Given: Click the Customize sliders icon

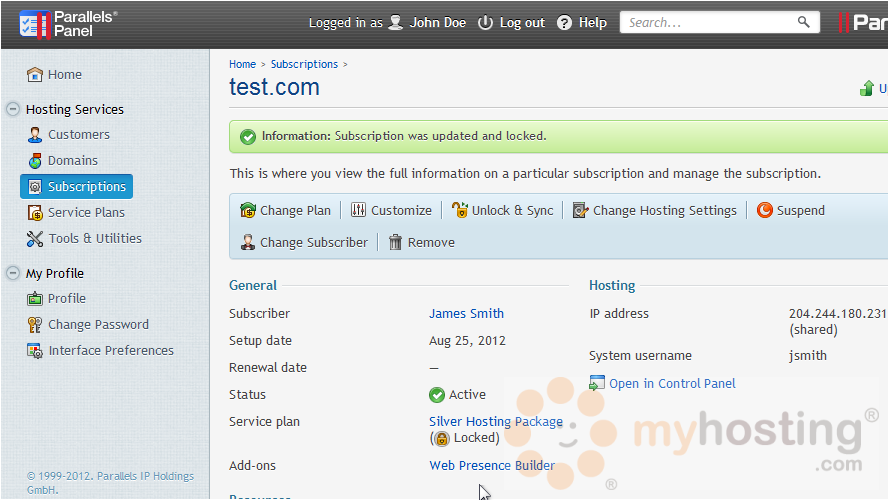Looking at the screenshot, I should click(x=358, y=210).
